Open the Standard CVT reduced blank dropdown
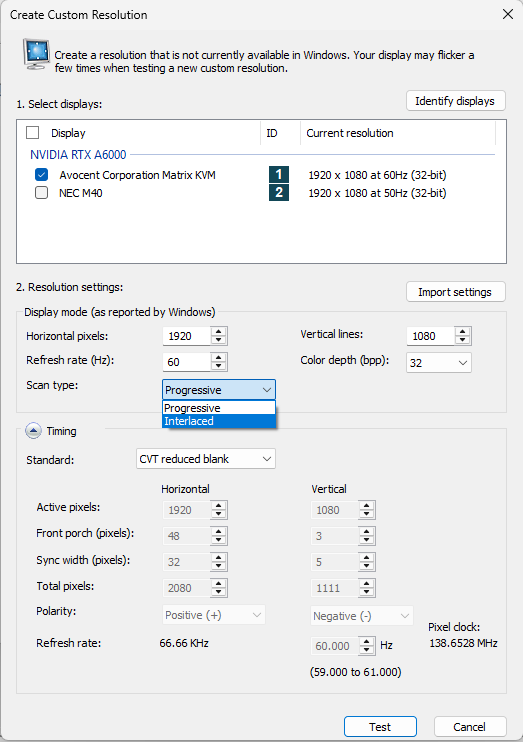523x742 pixels. (x=206, y=459)
